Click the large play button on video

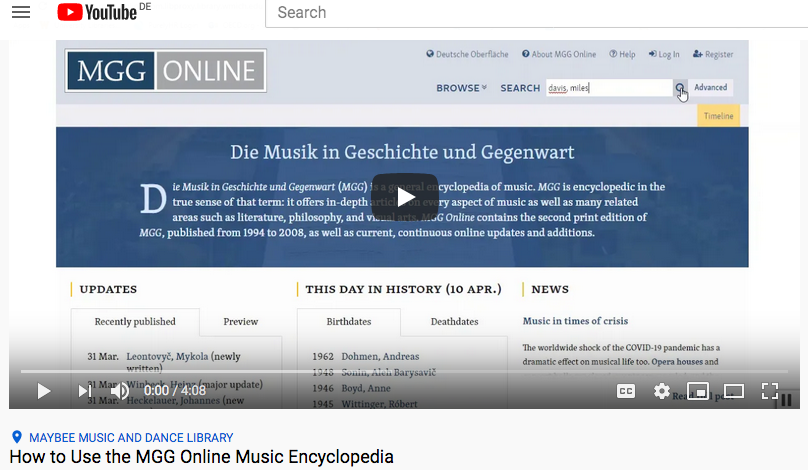[x=405, y=197]
